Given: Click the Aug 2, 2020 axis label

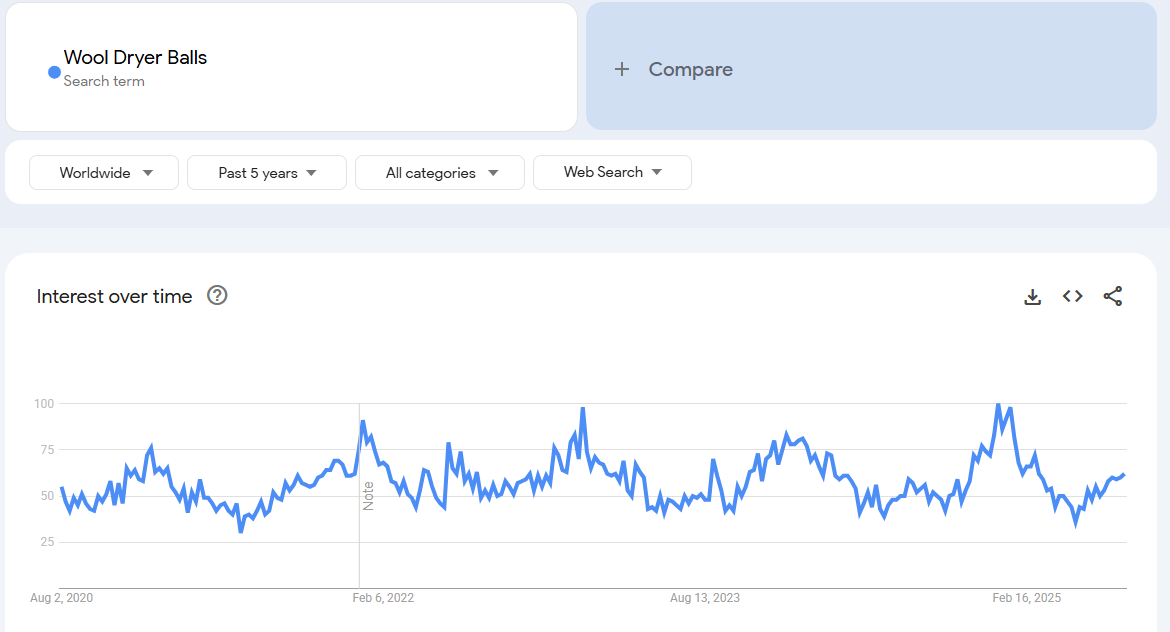Looking at the screenshot, I should tap(62, 598).
